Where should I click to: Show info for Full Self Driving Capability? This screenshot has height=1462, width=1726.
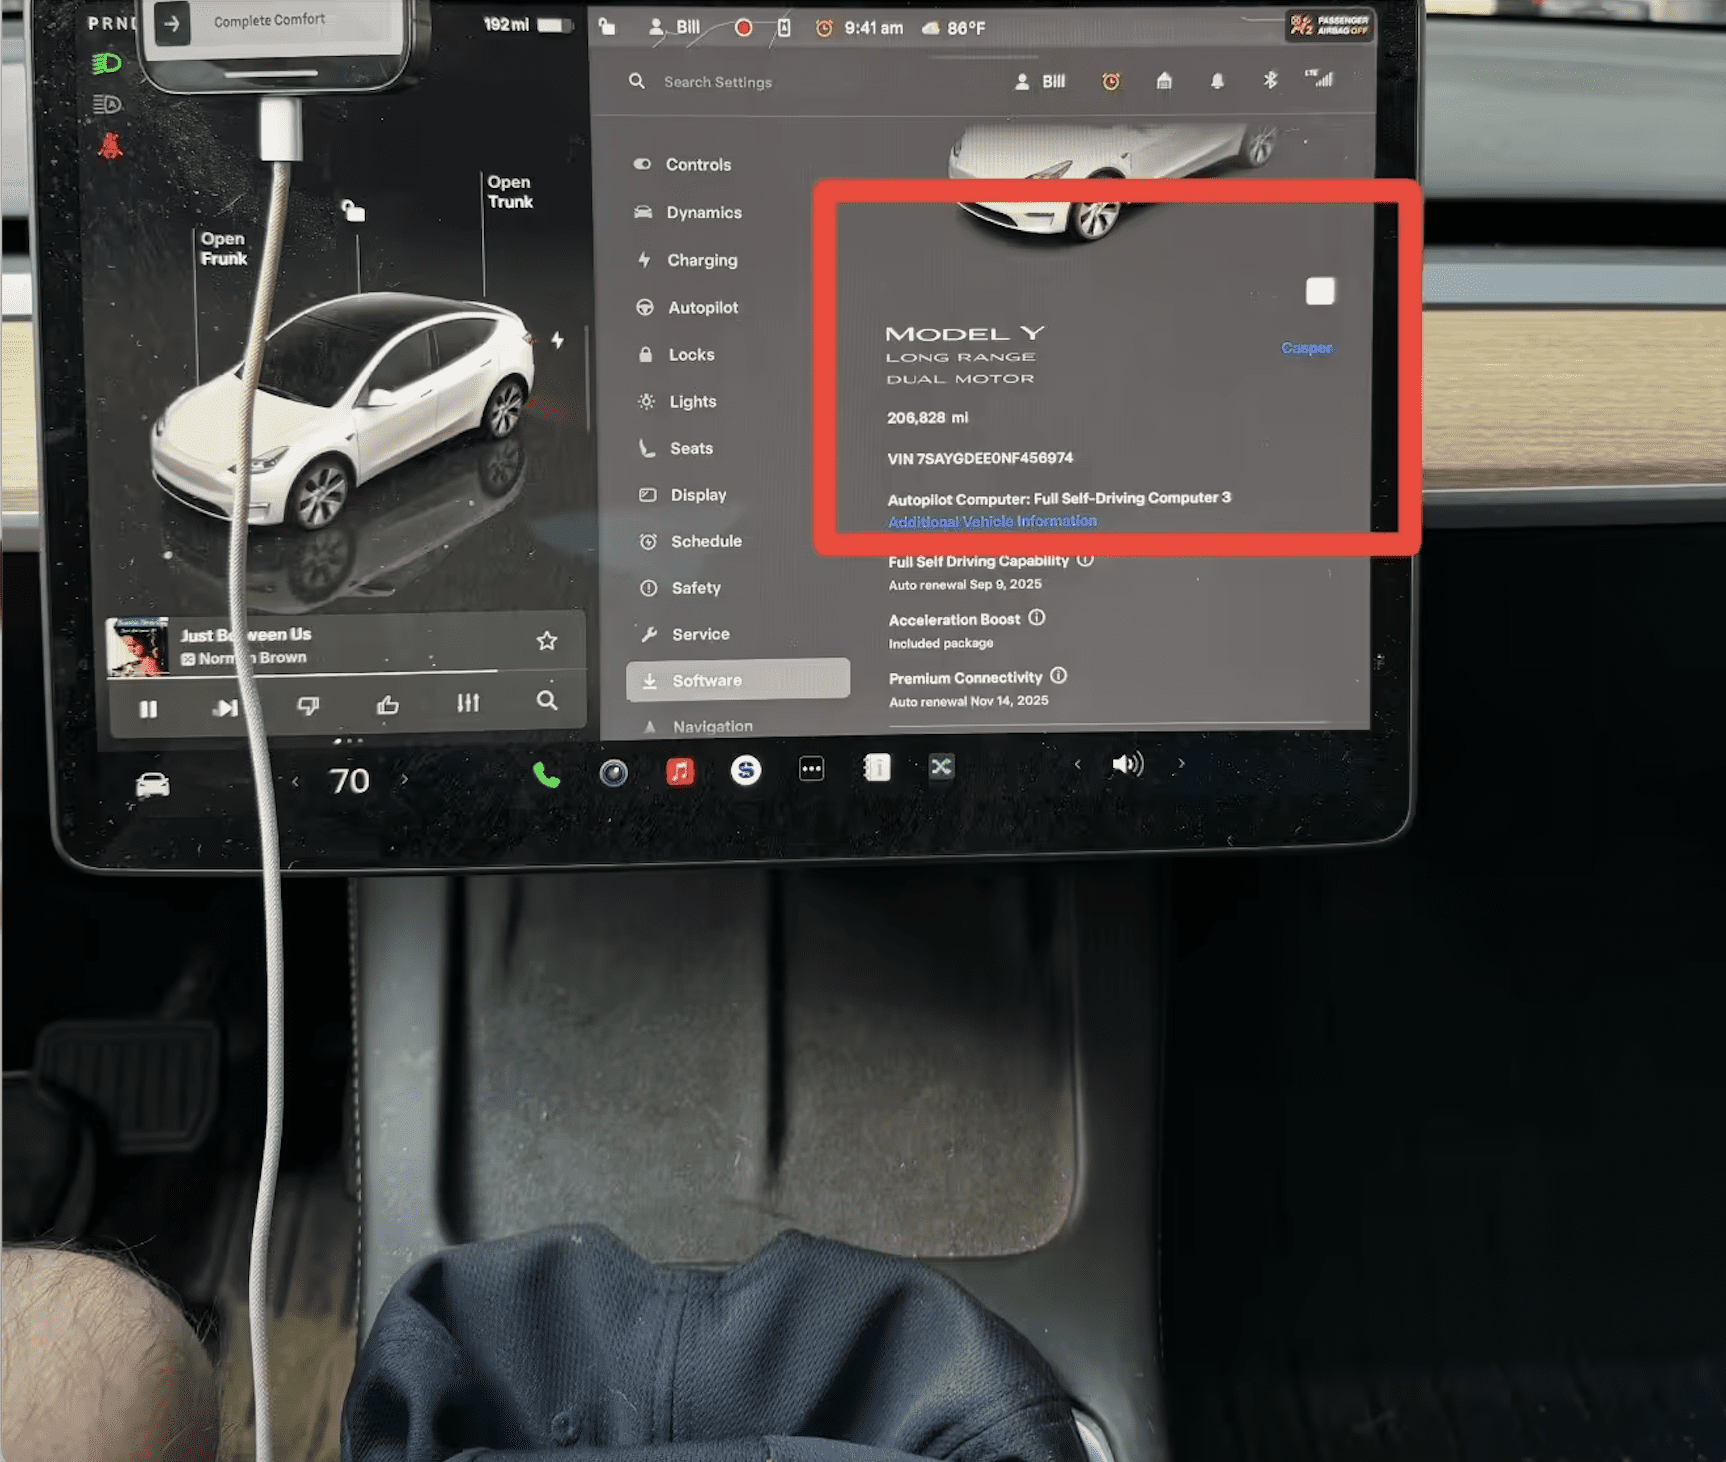1086,560
